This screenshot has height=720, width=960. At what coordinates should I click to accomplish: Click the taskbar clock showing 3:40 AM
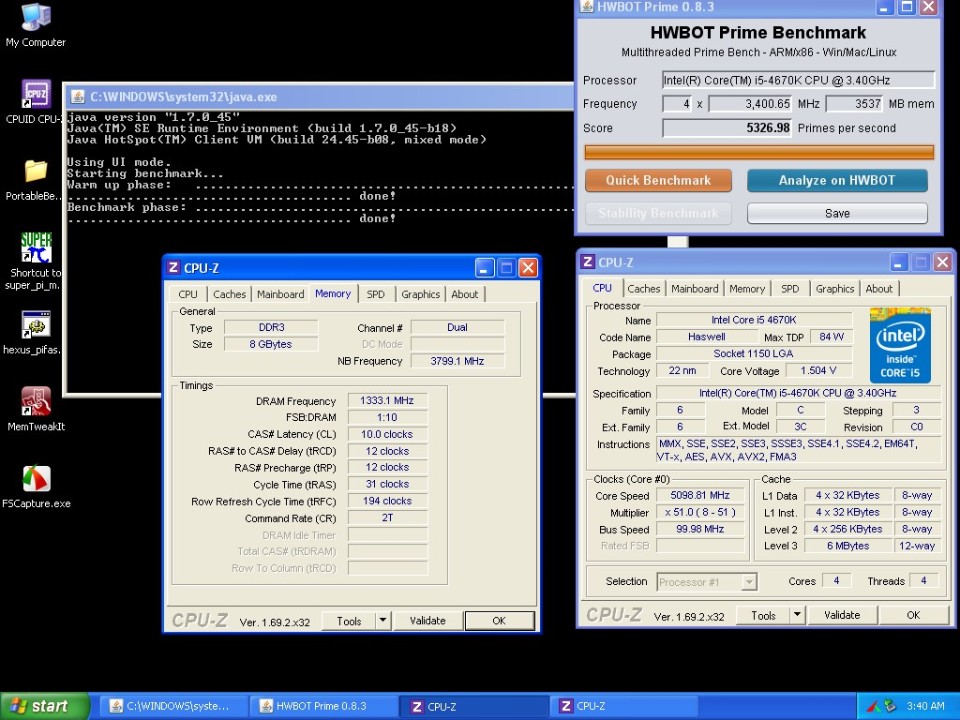tap(925, 706)
